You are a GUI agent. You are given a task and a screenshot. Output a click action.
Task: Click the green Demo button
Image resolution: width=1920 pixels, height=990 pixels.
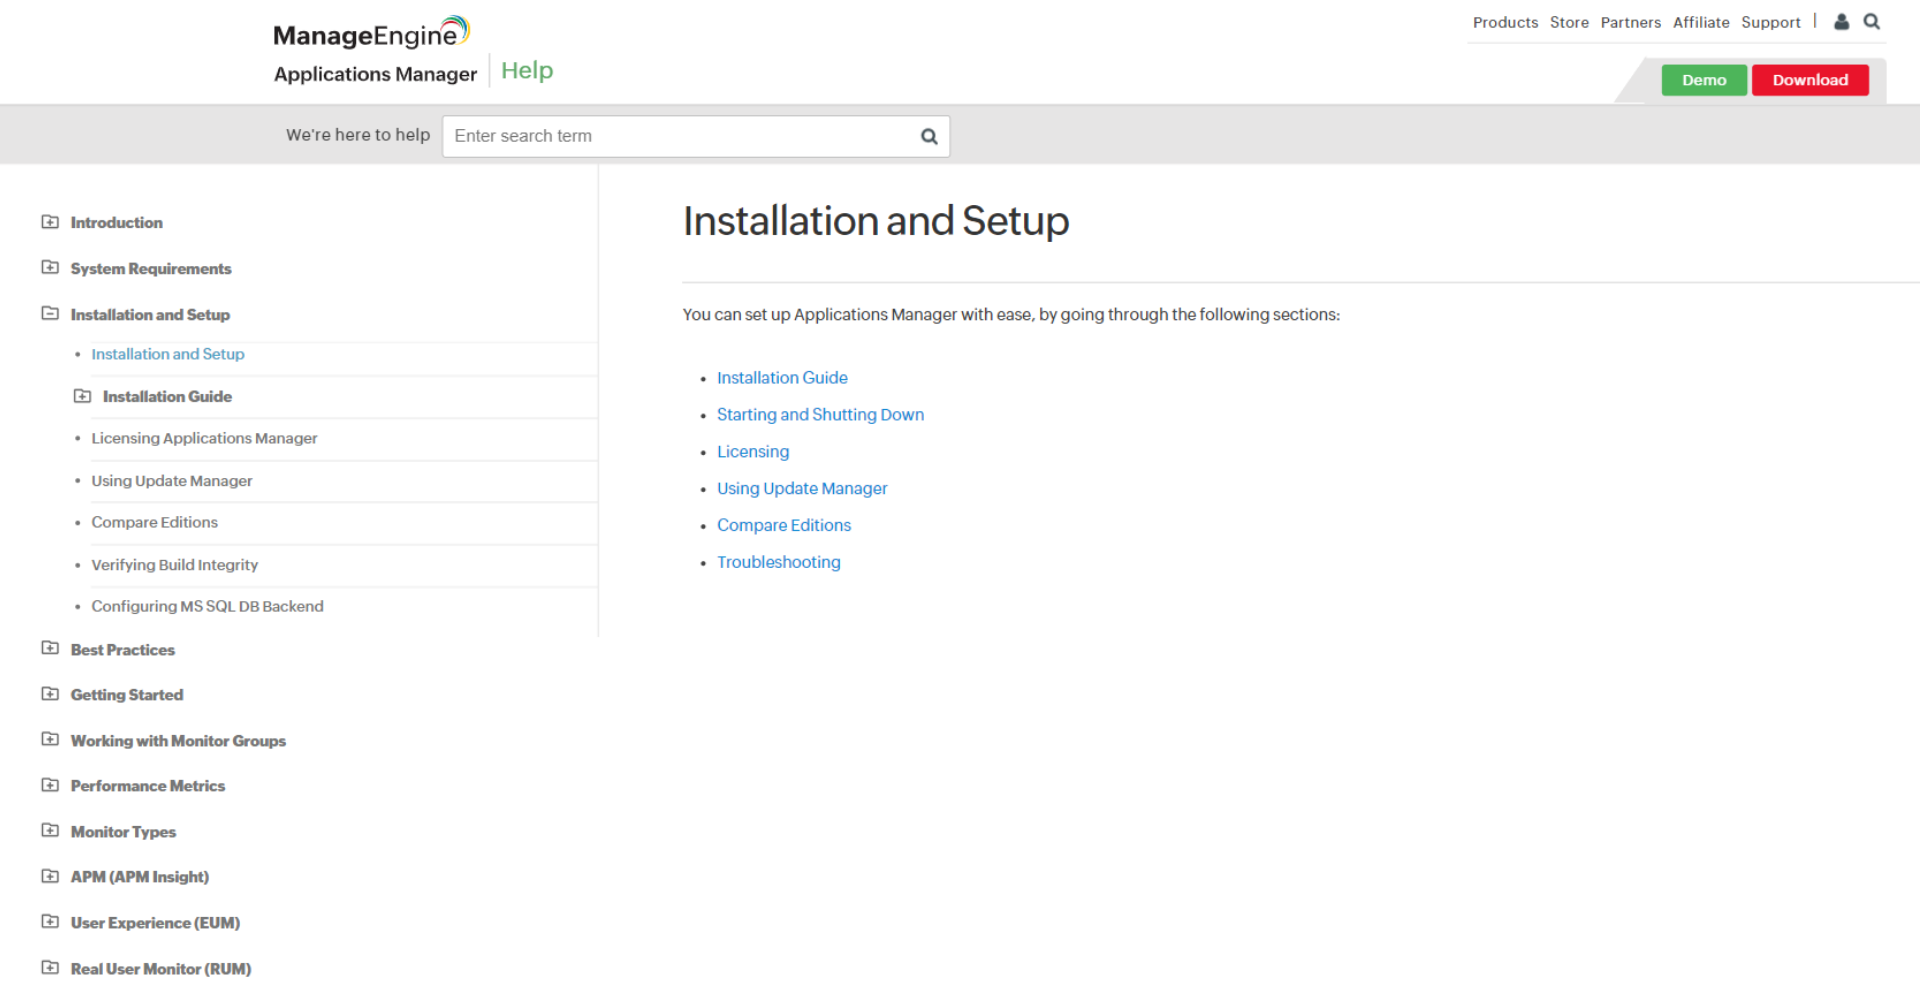pyautogui.click(x=1704, y=80)
